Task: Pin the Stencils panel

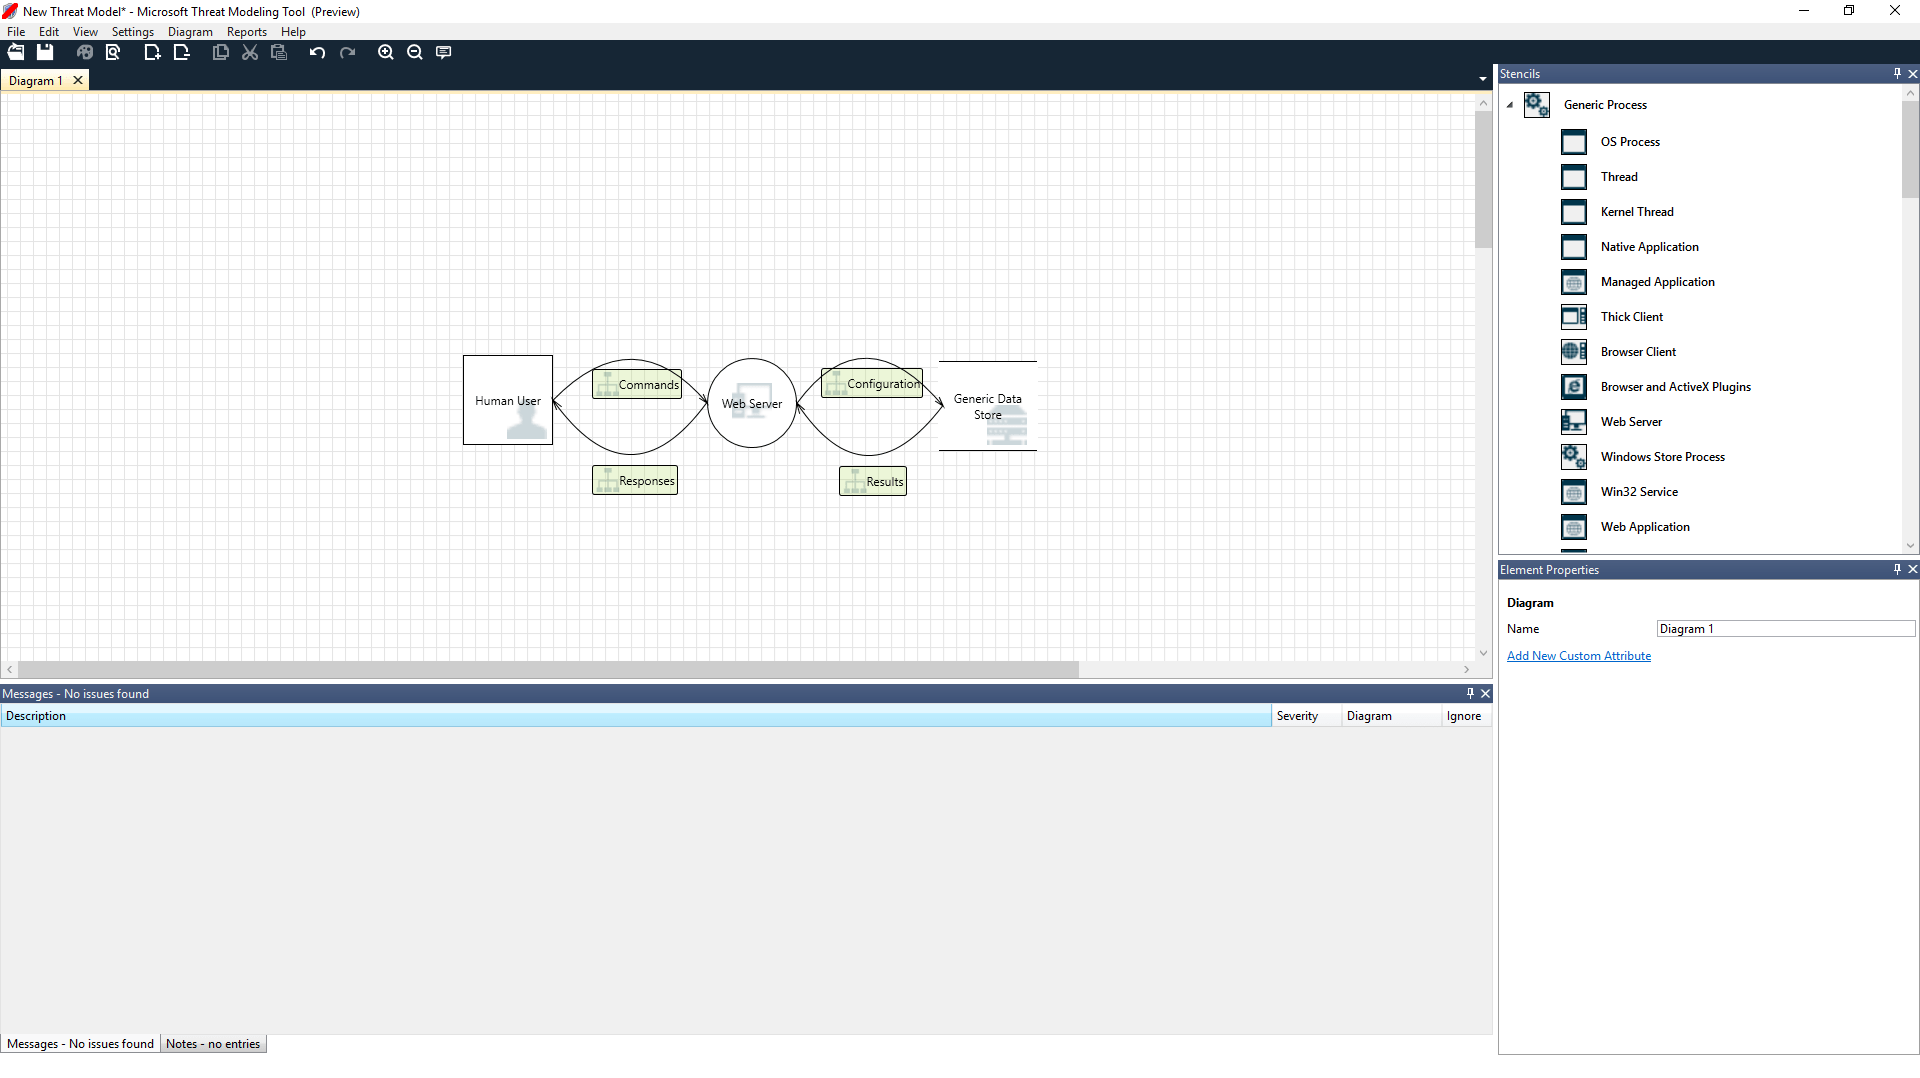Action: (x=1896, y=73)
